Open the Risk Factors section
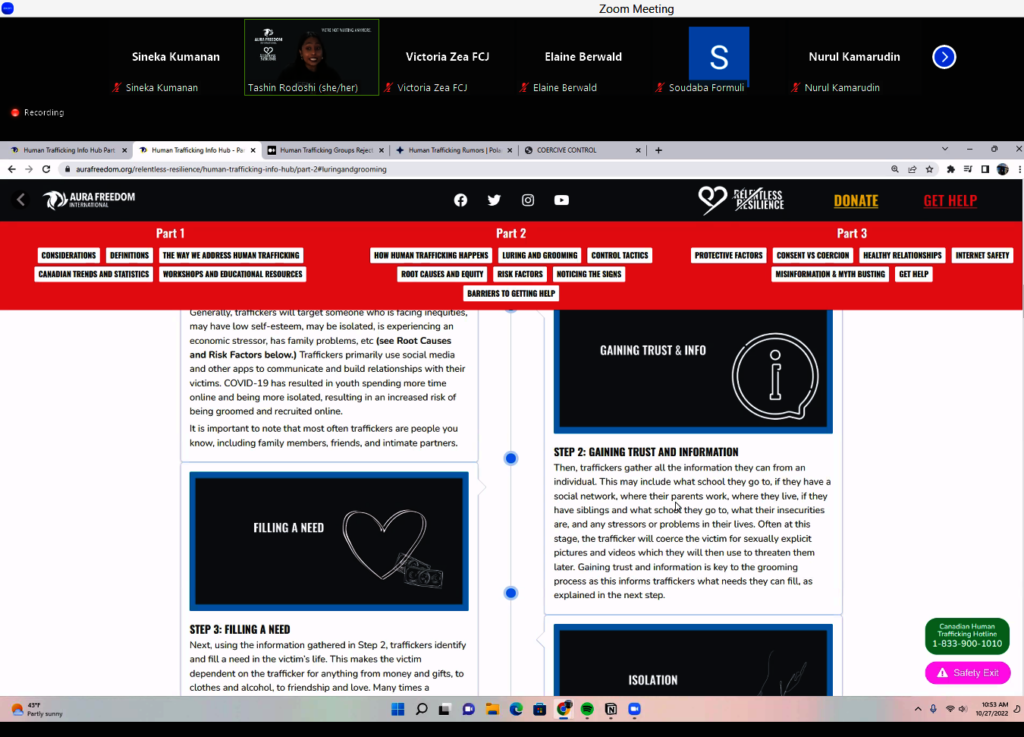The height and width of the screenshot is (737, 1024). pos(520,274)
